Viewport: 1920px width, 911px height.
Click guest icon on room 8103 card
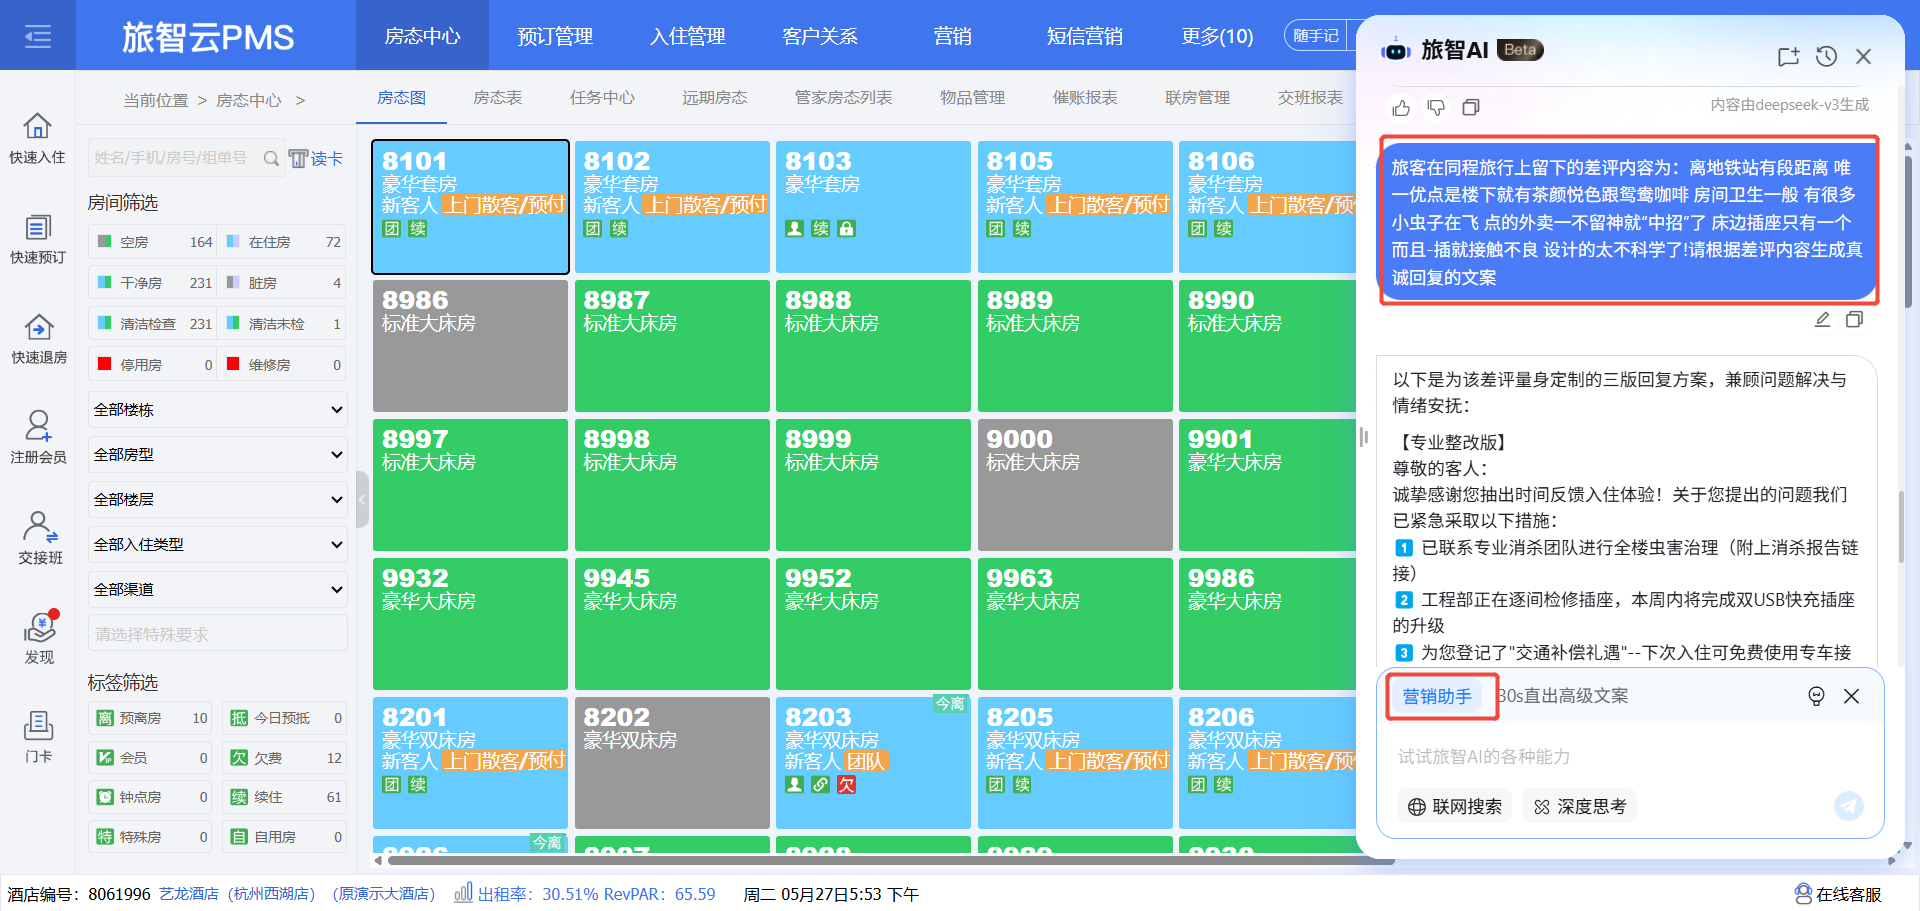[794, 229]
